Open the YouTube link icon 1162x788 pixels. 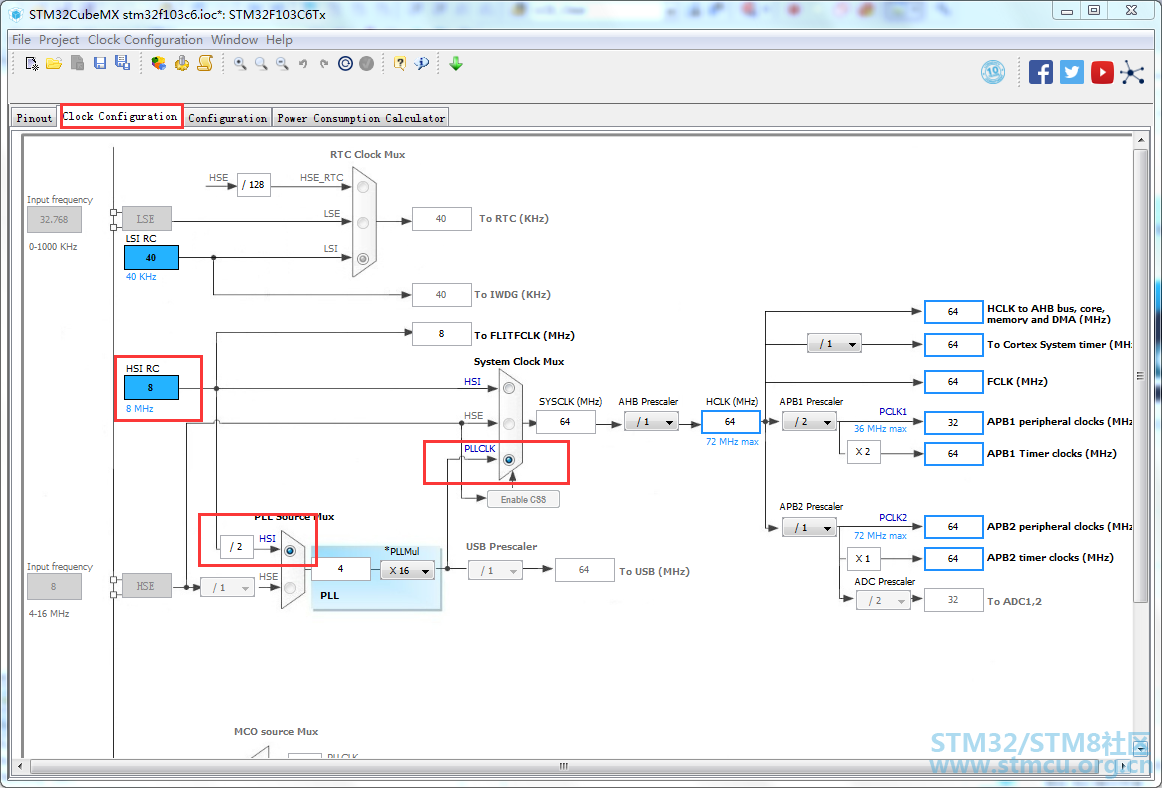click(1102, 72)
